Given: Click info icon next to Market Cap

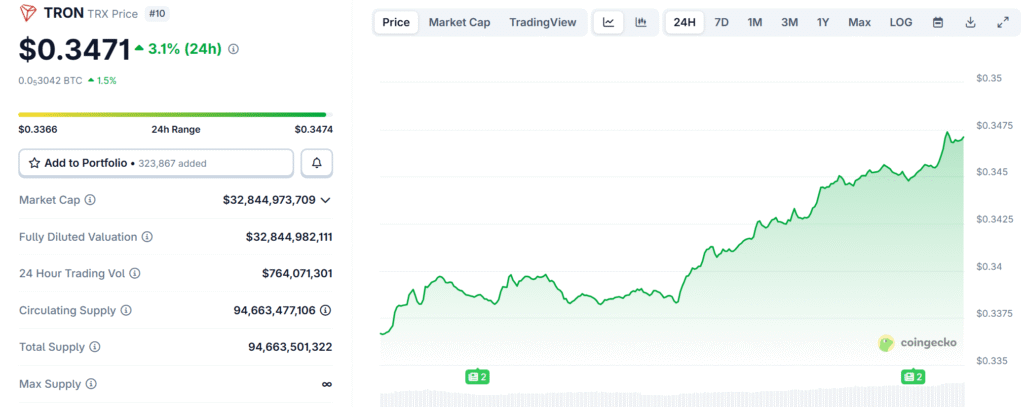Looking at the screenshot, I should point(90,200).
